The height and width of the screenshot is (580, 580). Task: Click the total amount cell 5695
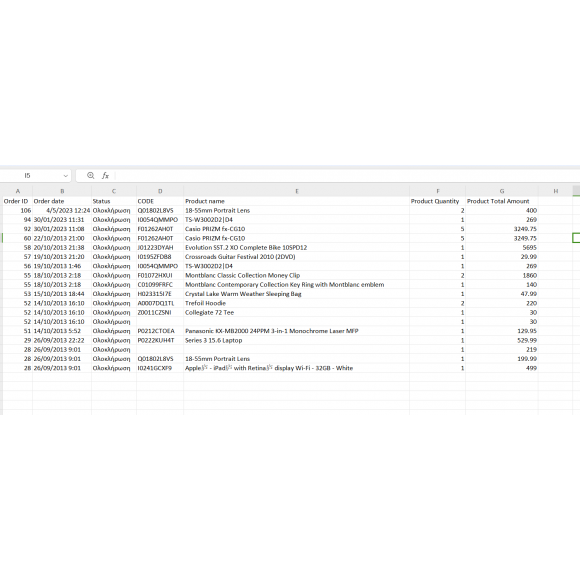[x=502, y=247]
